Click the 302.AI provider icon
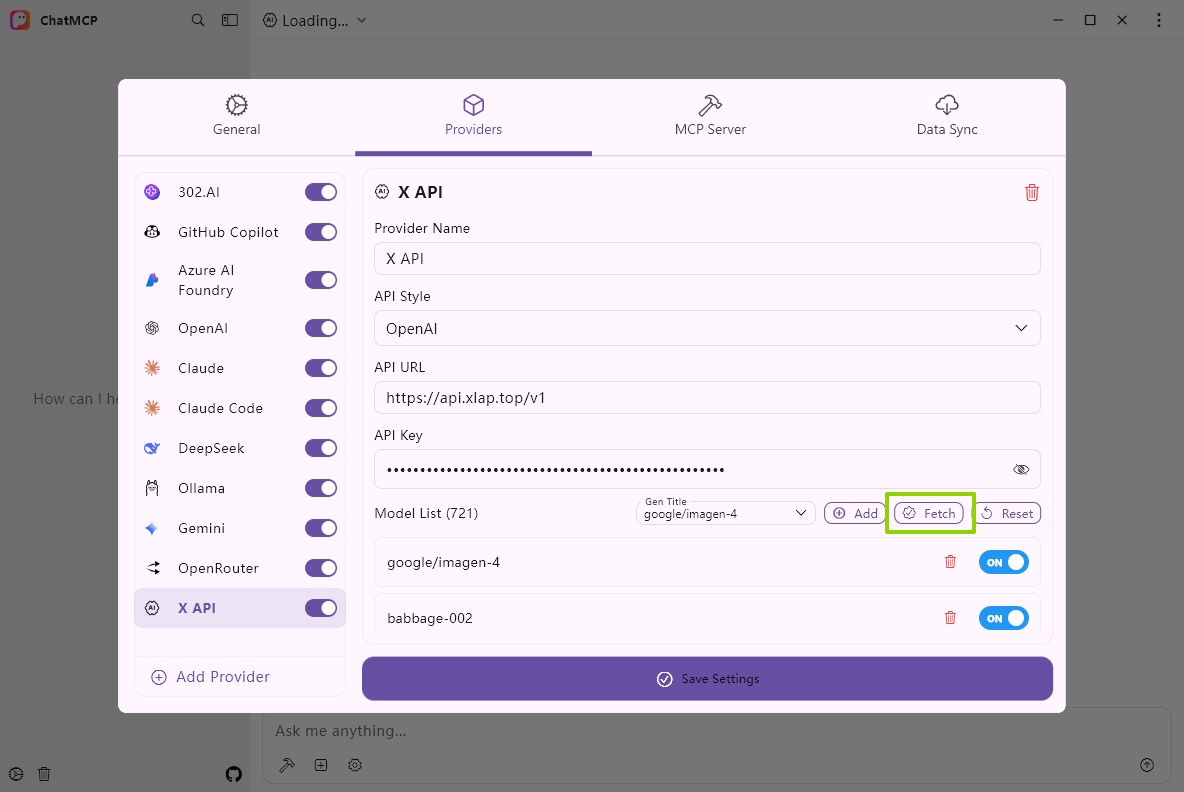Image resolution: width=1184 pixels, height=792 pixels. tap(152, 192)
